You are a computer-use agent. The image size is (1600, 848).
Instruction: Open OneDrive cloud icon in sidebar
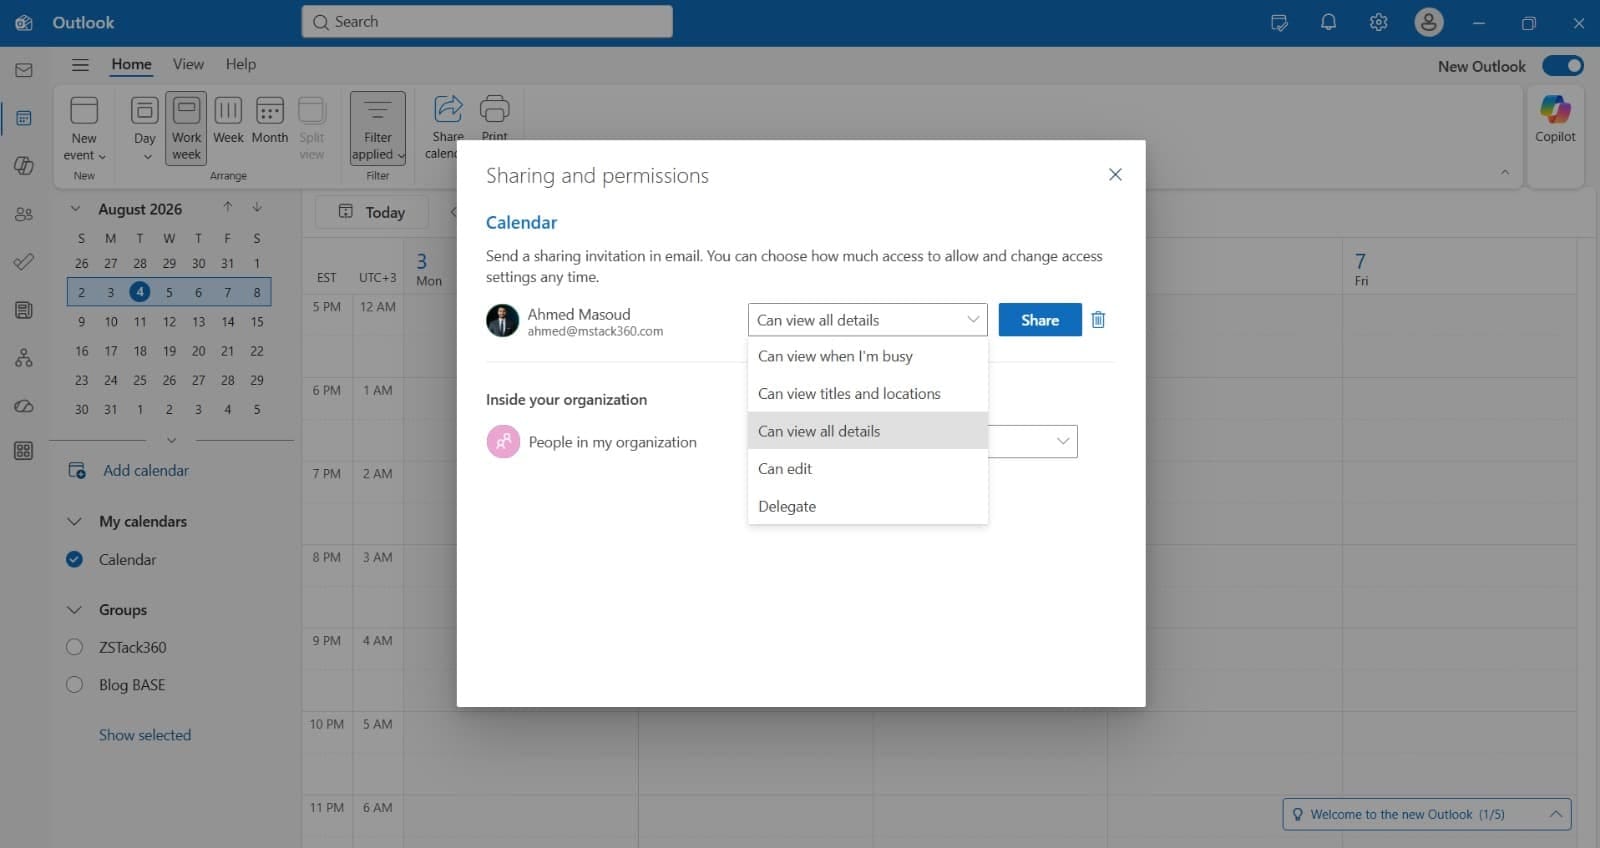[x=24, y=406]
